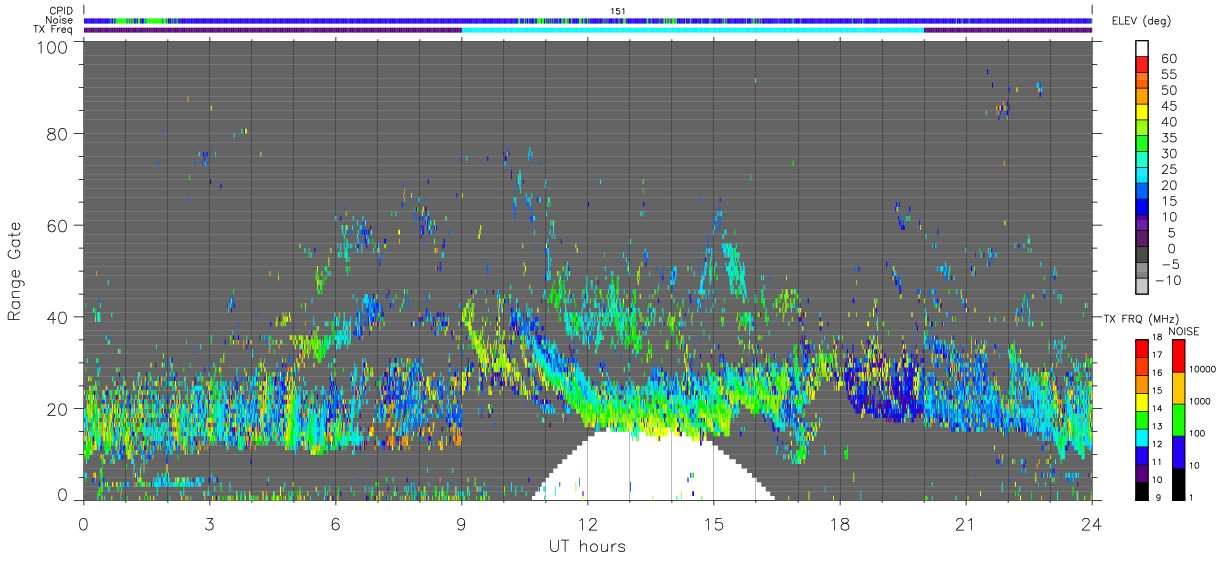Click noise legend value 100
Screen dimensions: 1228x567
point(1196,434)
